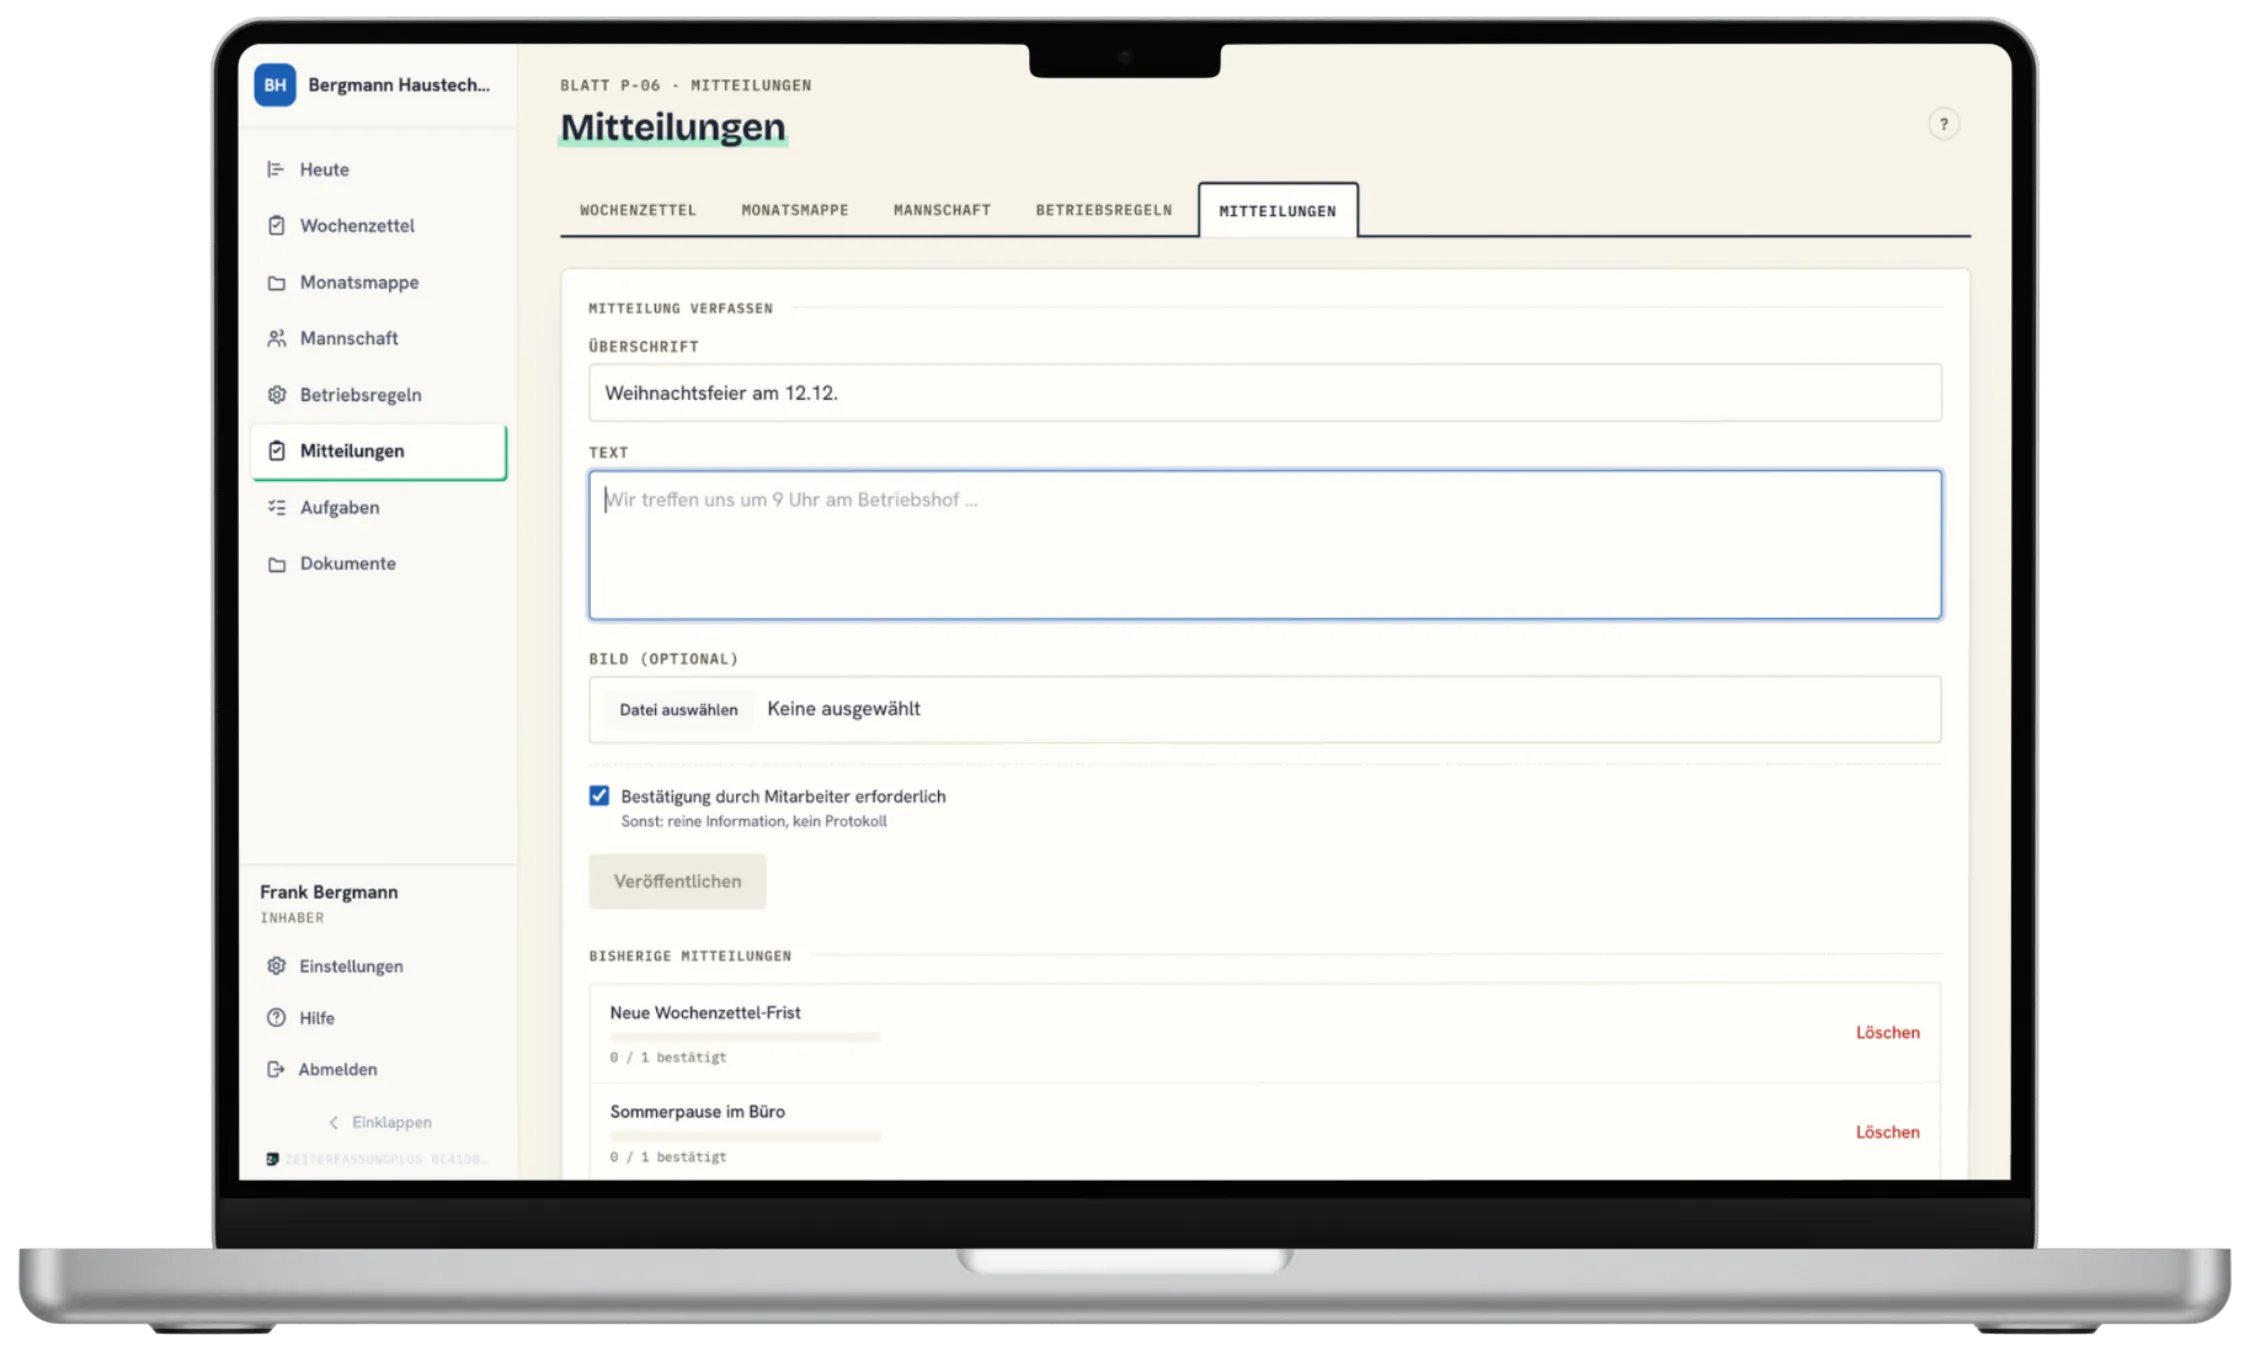Delete the Sommerpause im Büro message

(x=1887, y=1133)
